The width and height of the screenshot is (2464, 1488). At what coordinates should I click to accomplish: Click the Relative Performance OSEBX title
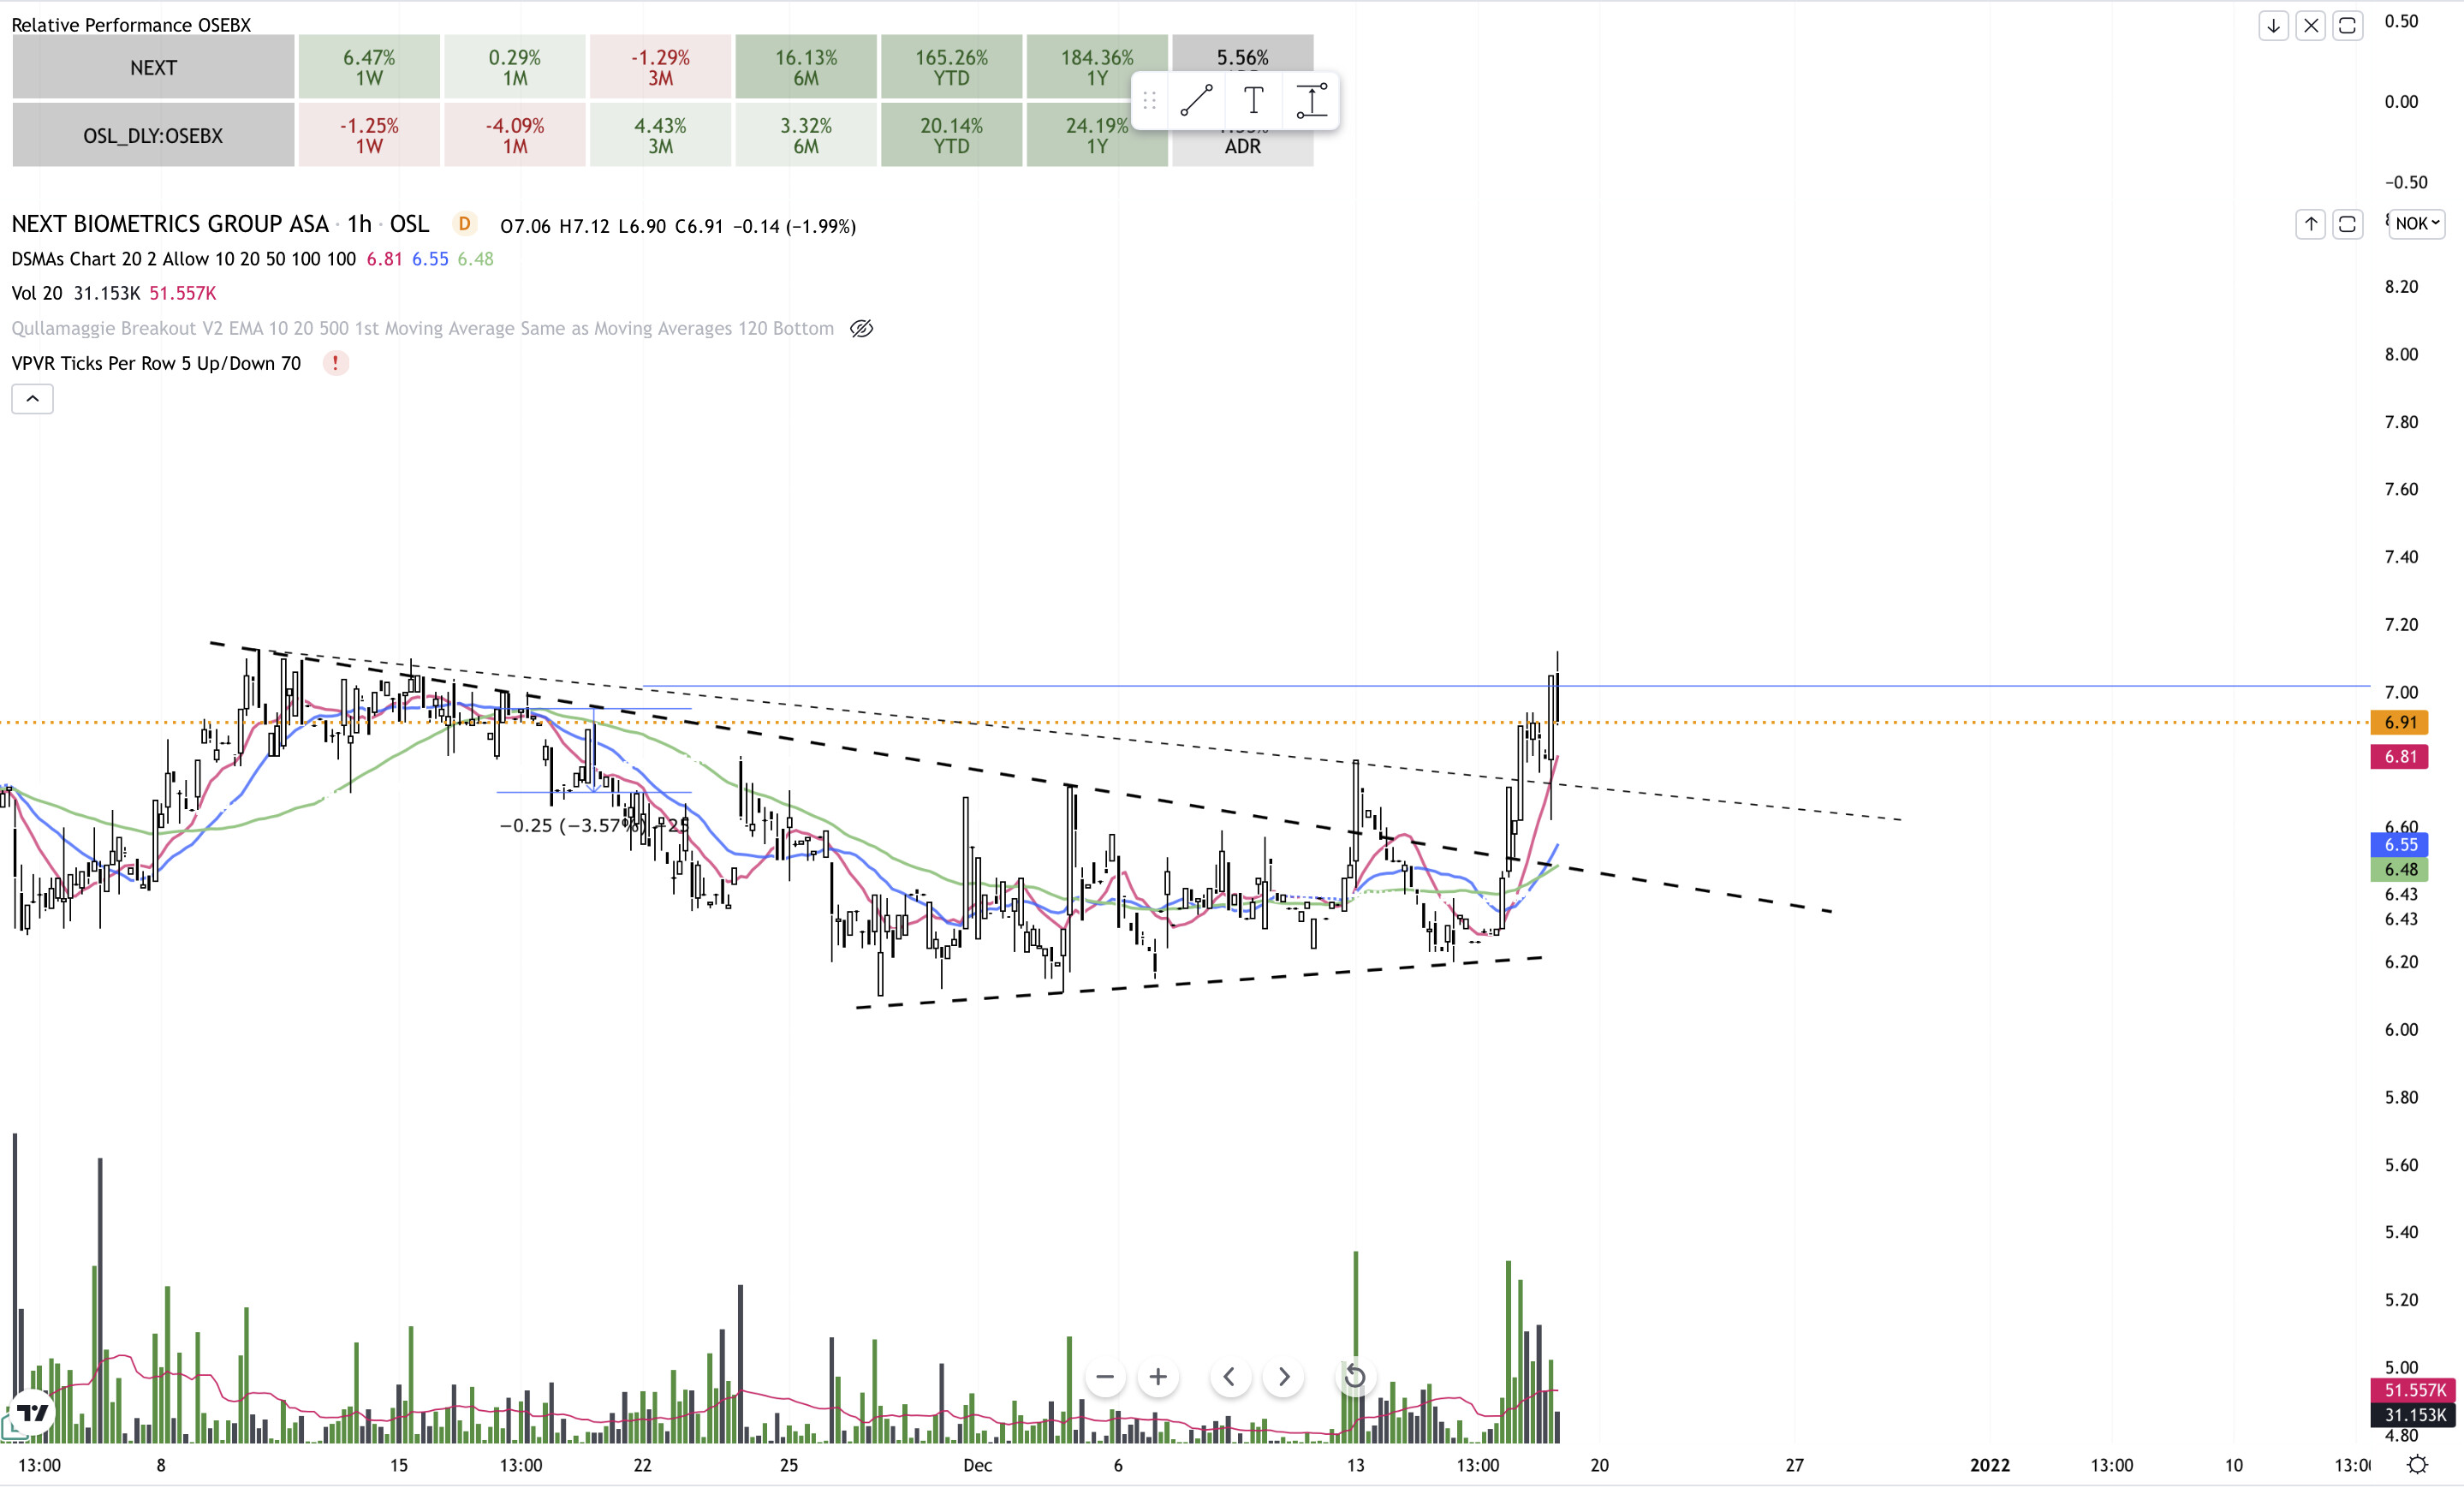pyautogui.click(x=131, y=25)
